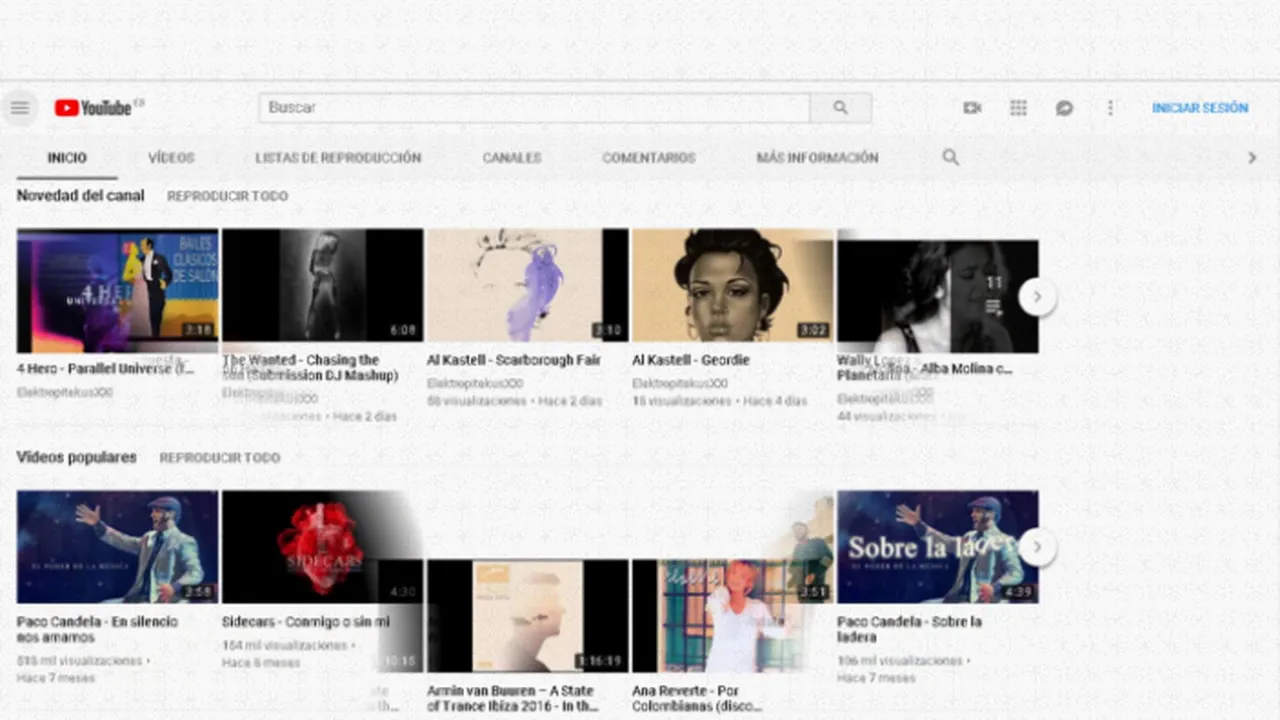Open the create video camera icon
Image resolution: width=1280 pixels, height=720 pixels.
tap(972, 107)
